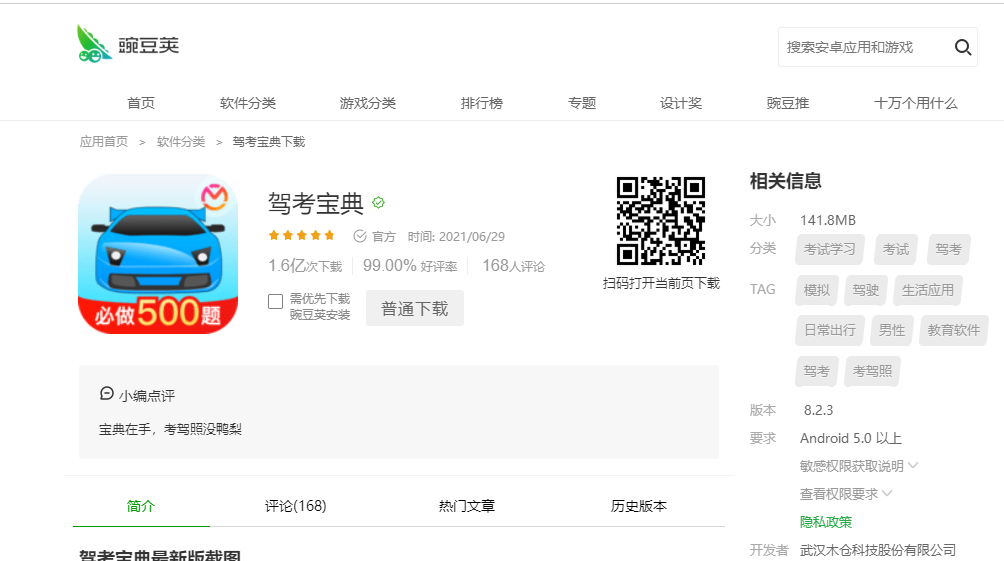Click 驾考宝典下载 breadcrumb
The width and height of the screenshot is (1004, 561).
pos(269,142)
